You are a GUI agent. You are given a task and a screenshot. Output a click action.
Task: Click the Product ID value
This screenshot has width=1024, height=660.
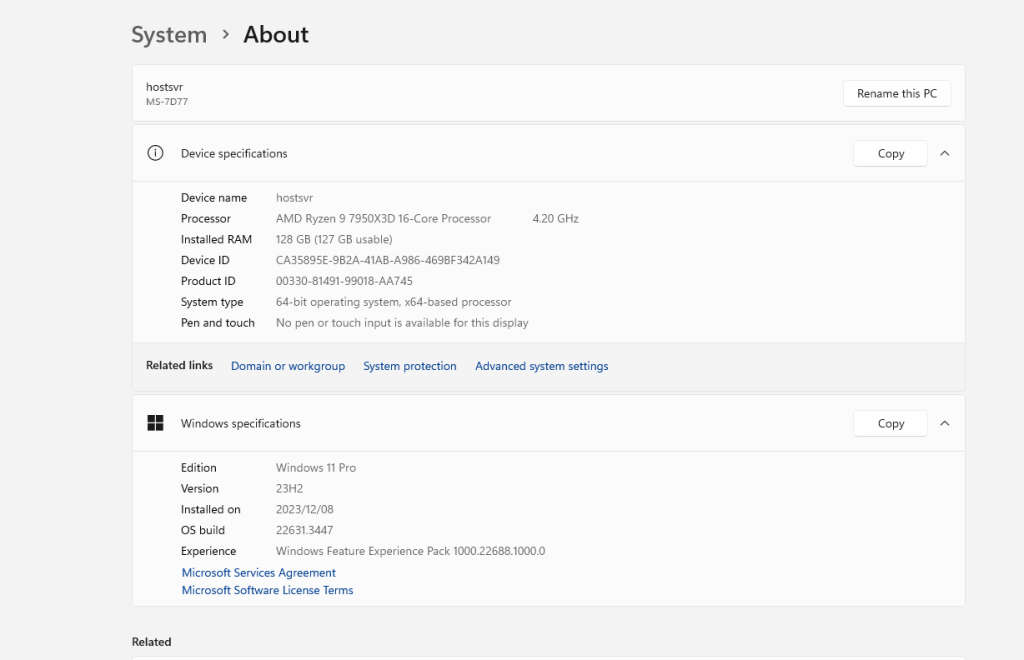(x=344, y=281)
